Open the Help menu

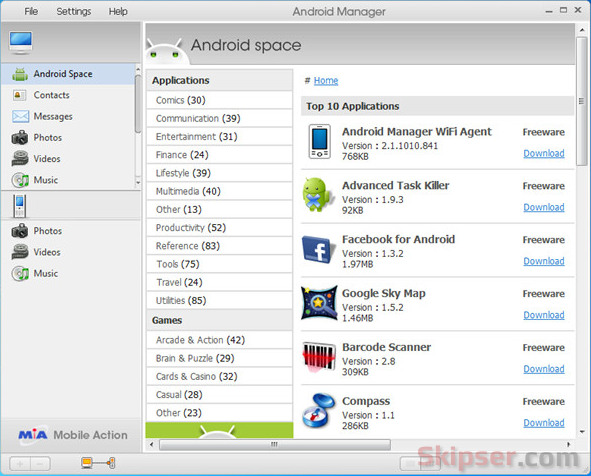[x=118, y=12]
